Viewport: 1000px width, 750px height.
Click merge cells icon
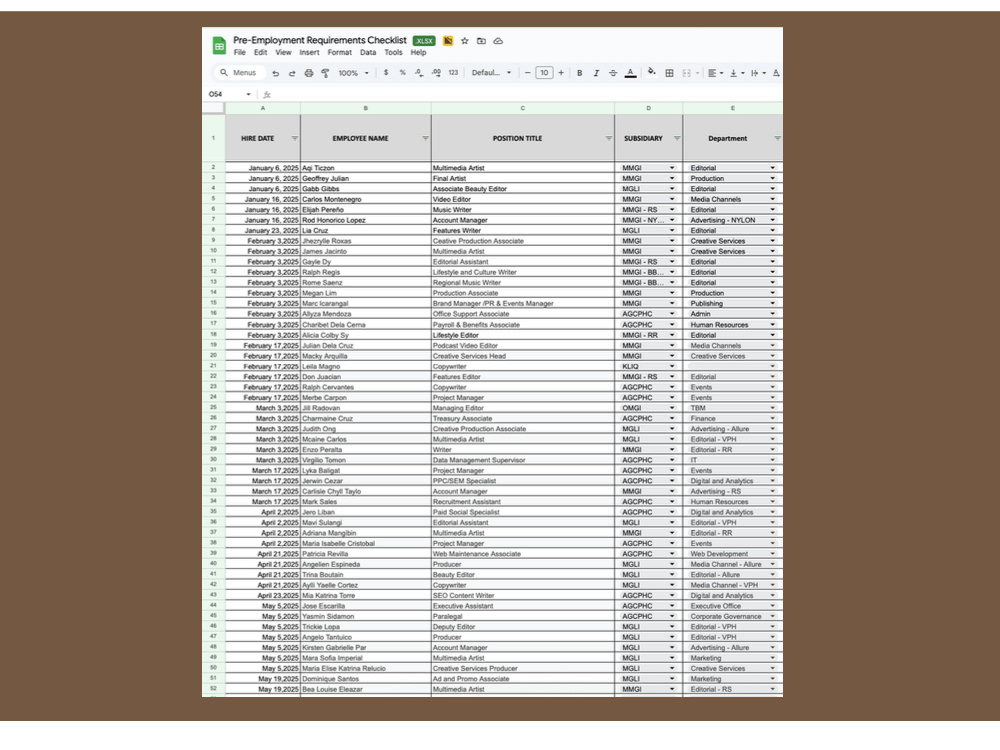point(687,73)
